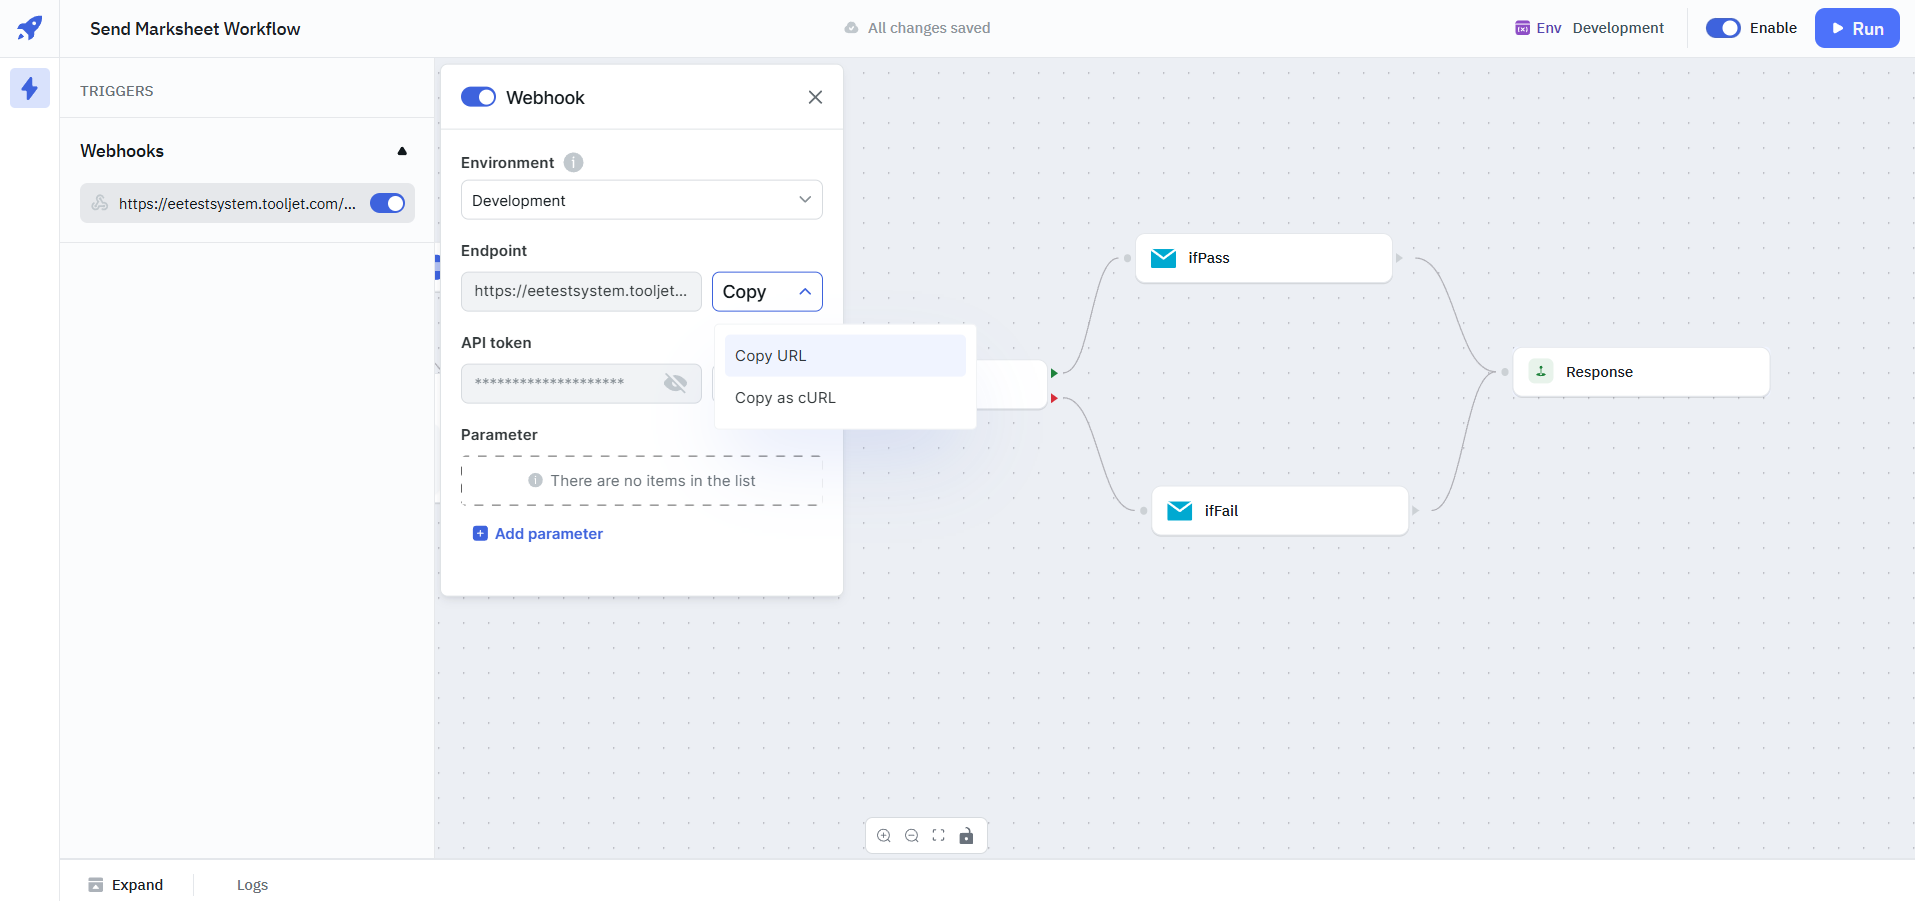Open the triggers lightning bolt panel

[30, 89]
